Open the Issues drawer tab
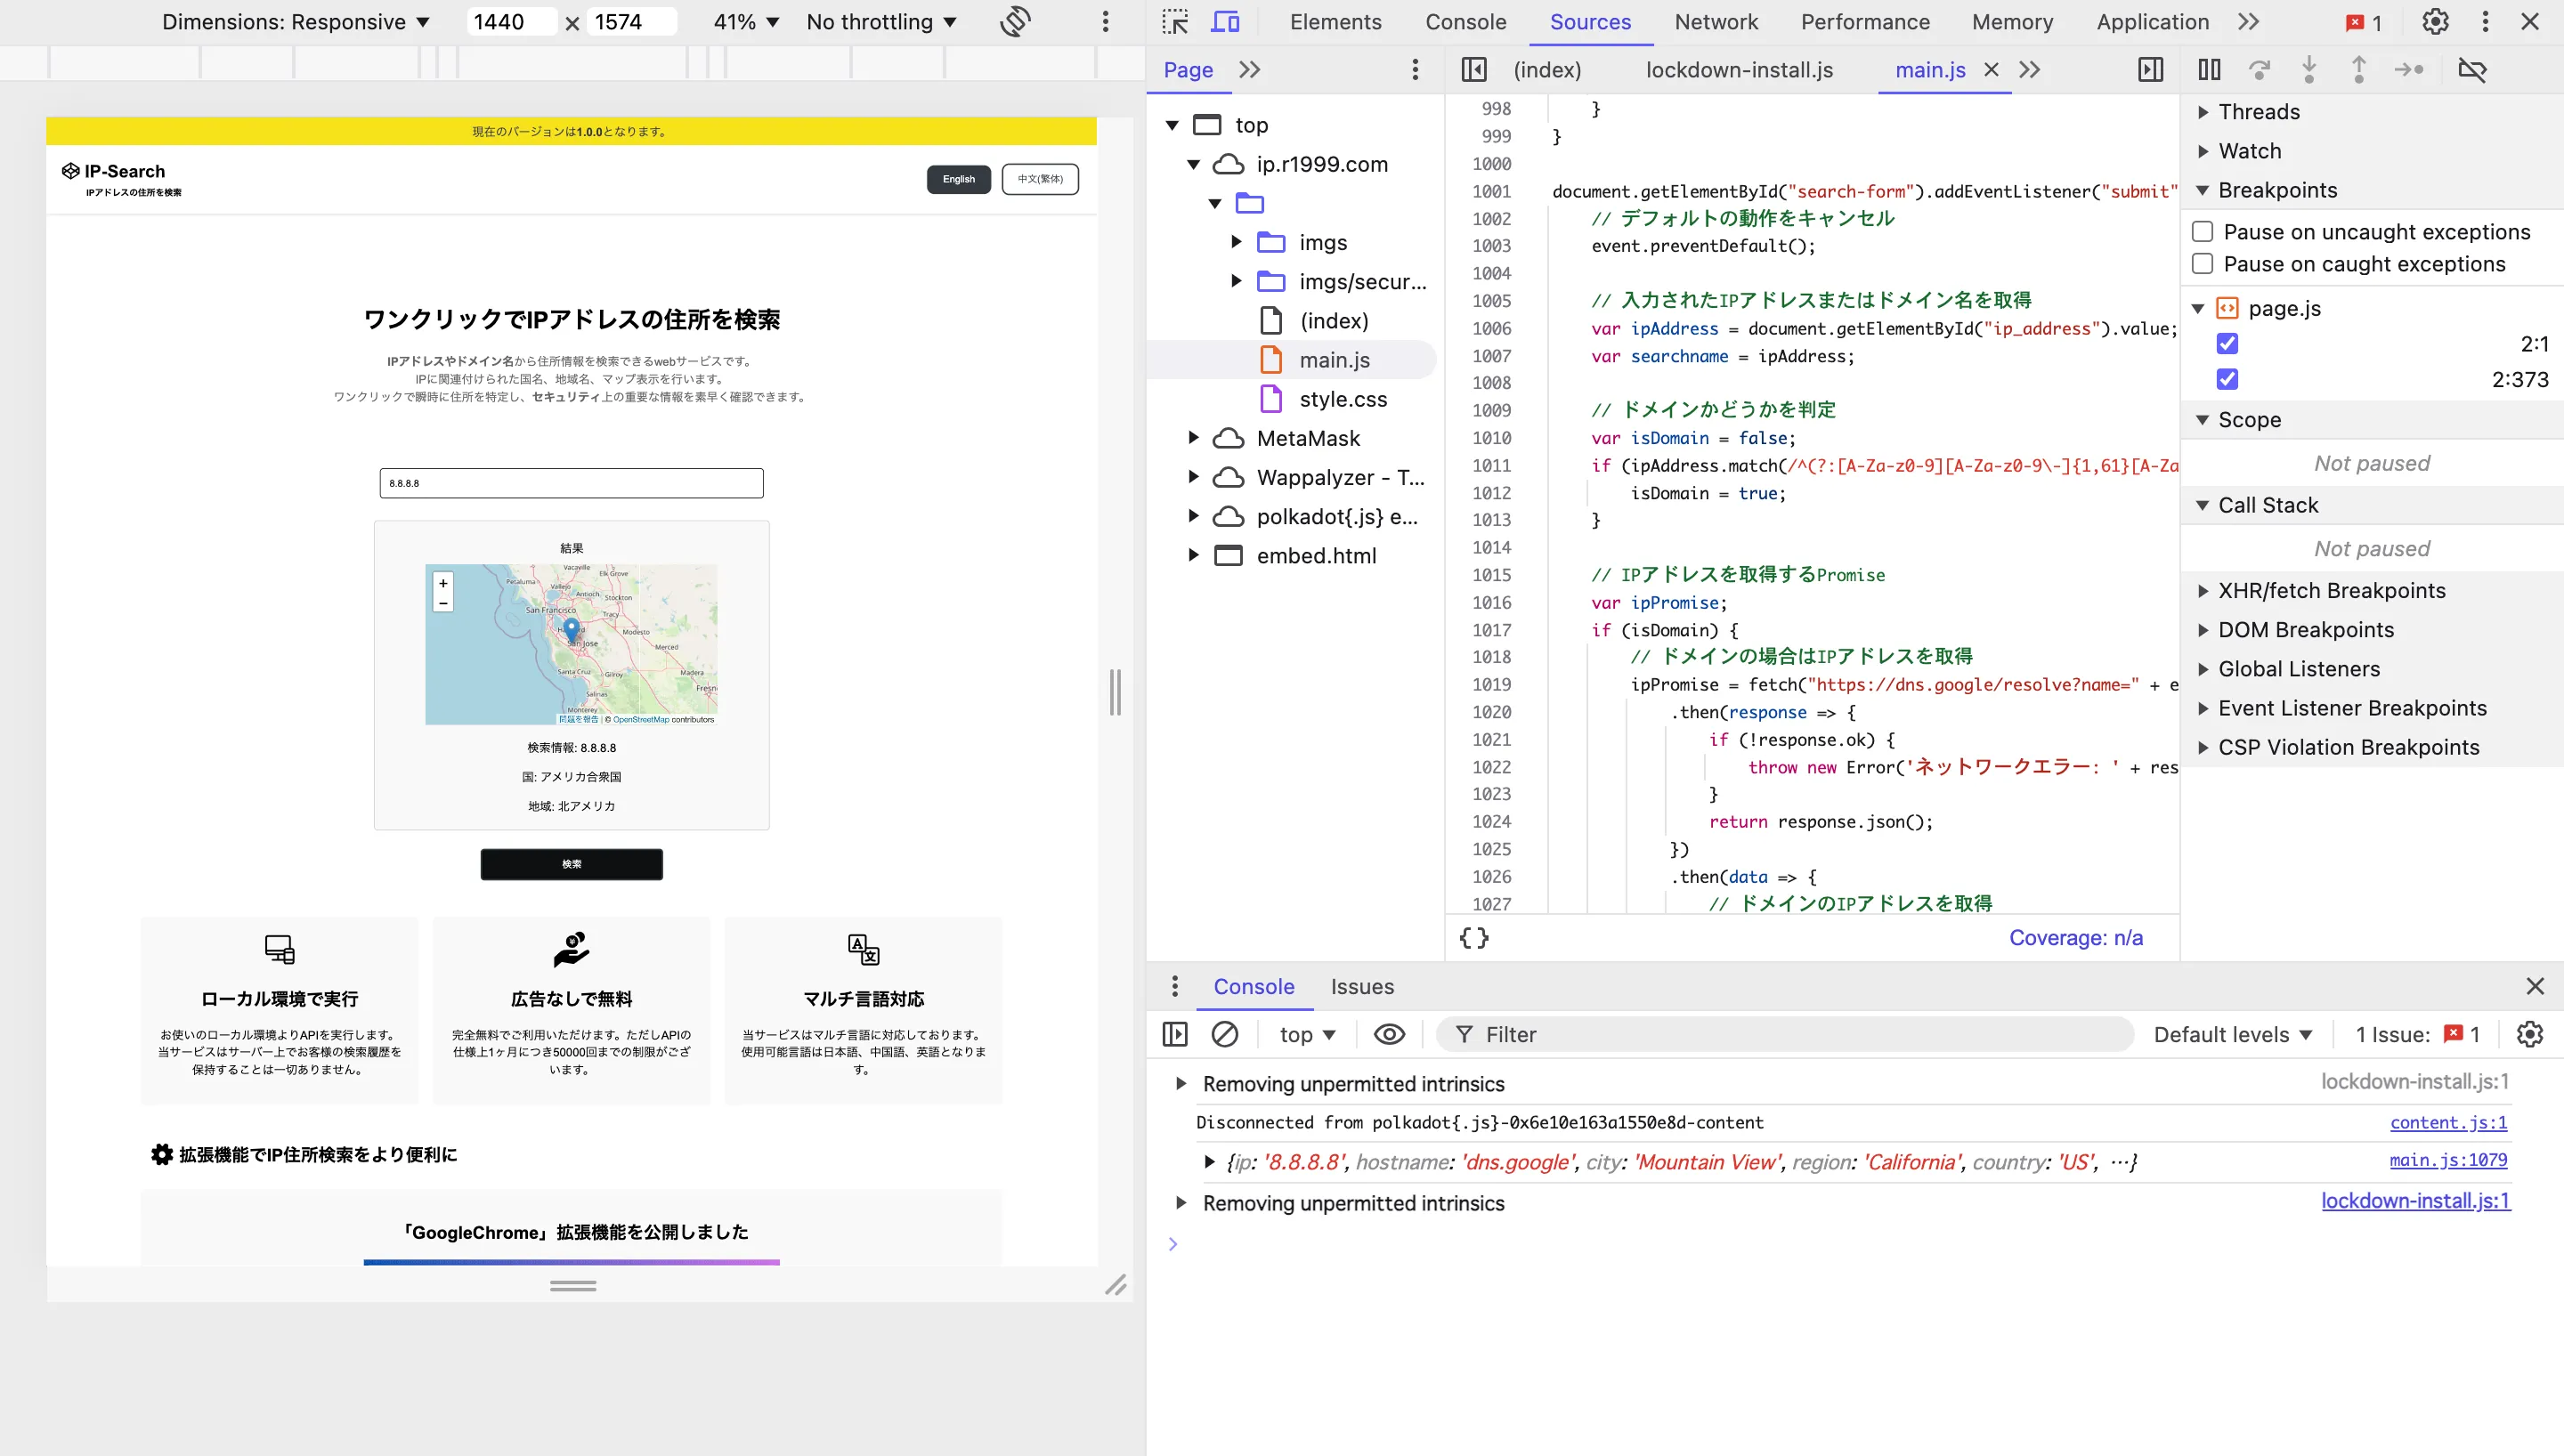The height and width of the screenshot is (1456, 2564). pyautogui.click(x=1362, y=986)
